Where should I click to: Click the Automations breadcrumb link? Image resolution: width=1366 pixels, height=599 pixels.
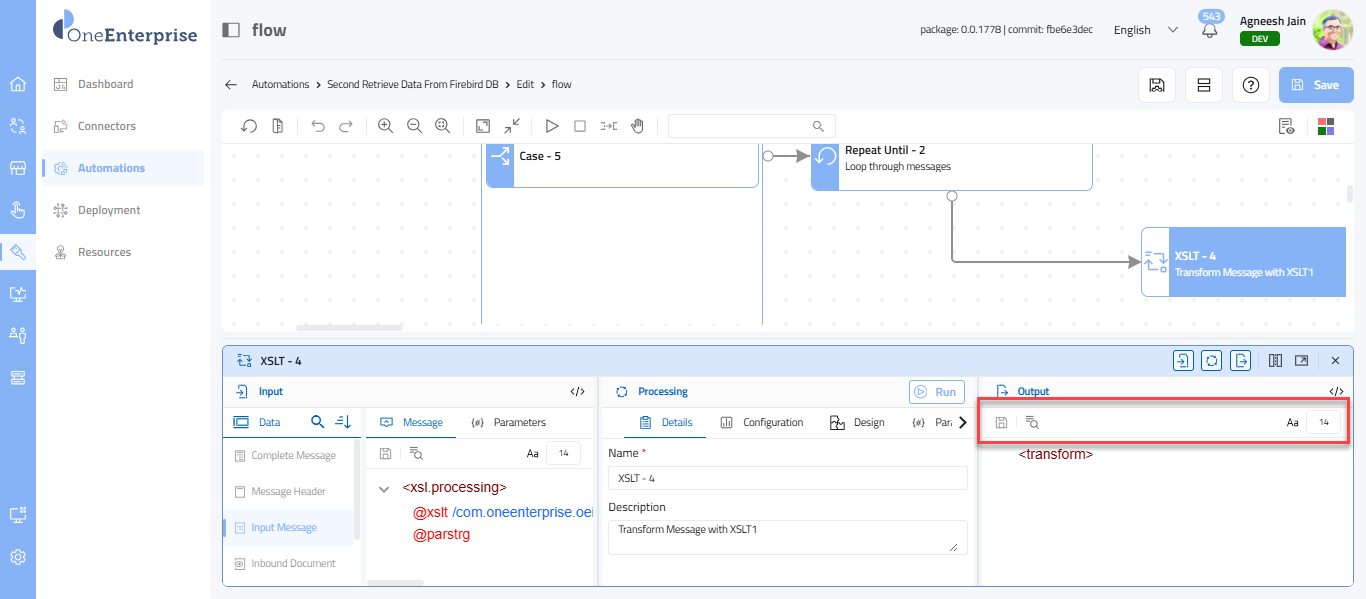tap(280, 85)
